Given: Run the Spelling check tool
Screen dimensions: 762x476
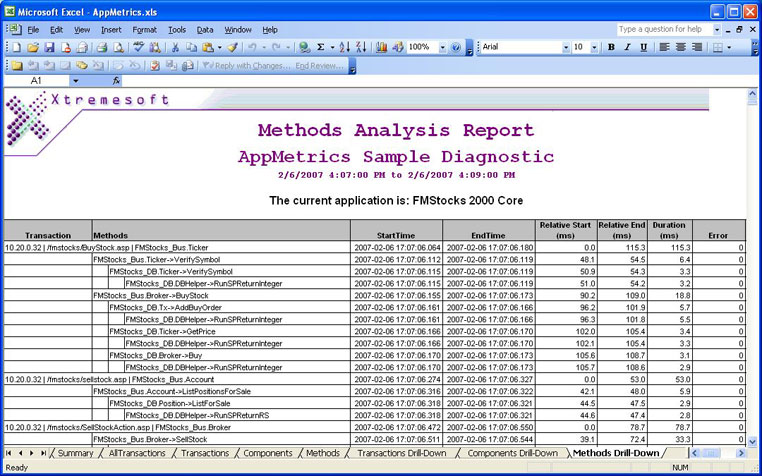Looking at the screenshot, I should click(x=139, y=47).
